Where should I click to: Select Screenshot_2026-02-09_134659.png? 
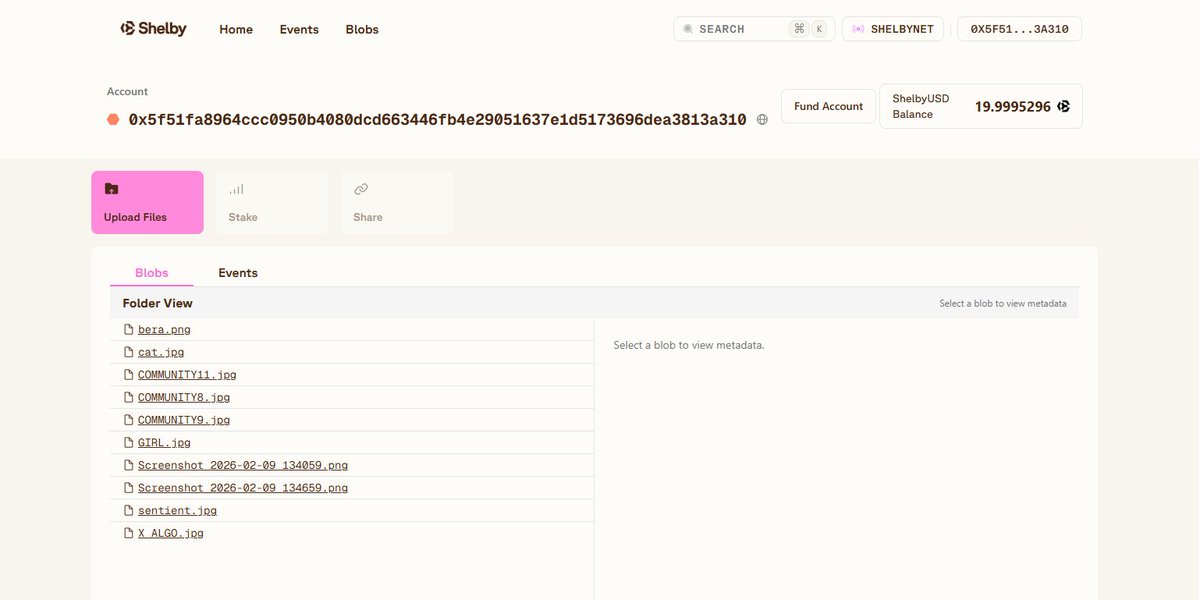(243, 488)
